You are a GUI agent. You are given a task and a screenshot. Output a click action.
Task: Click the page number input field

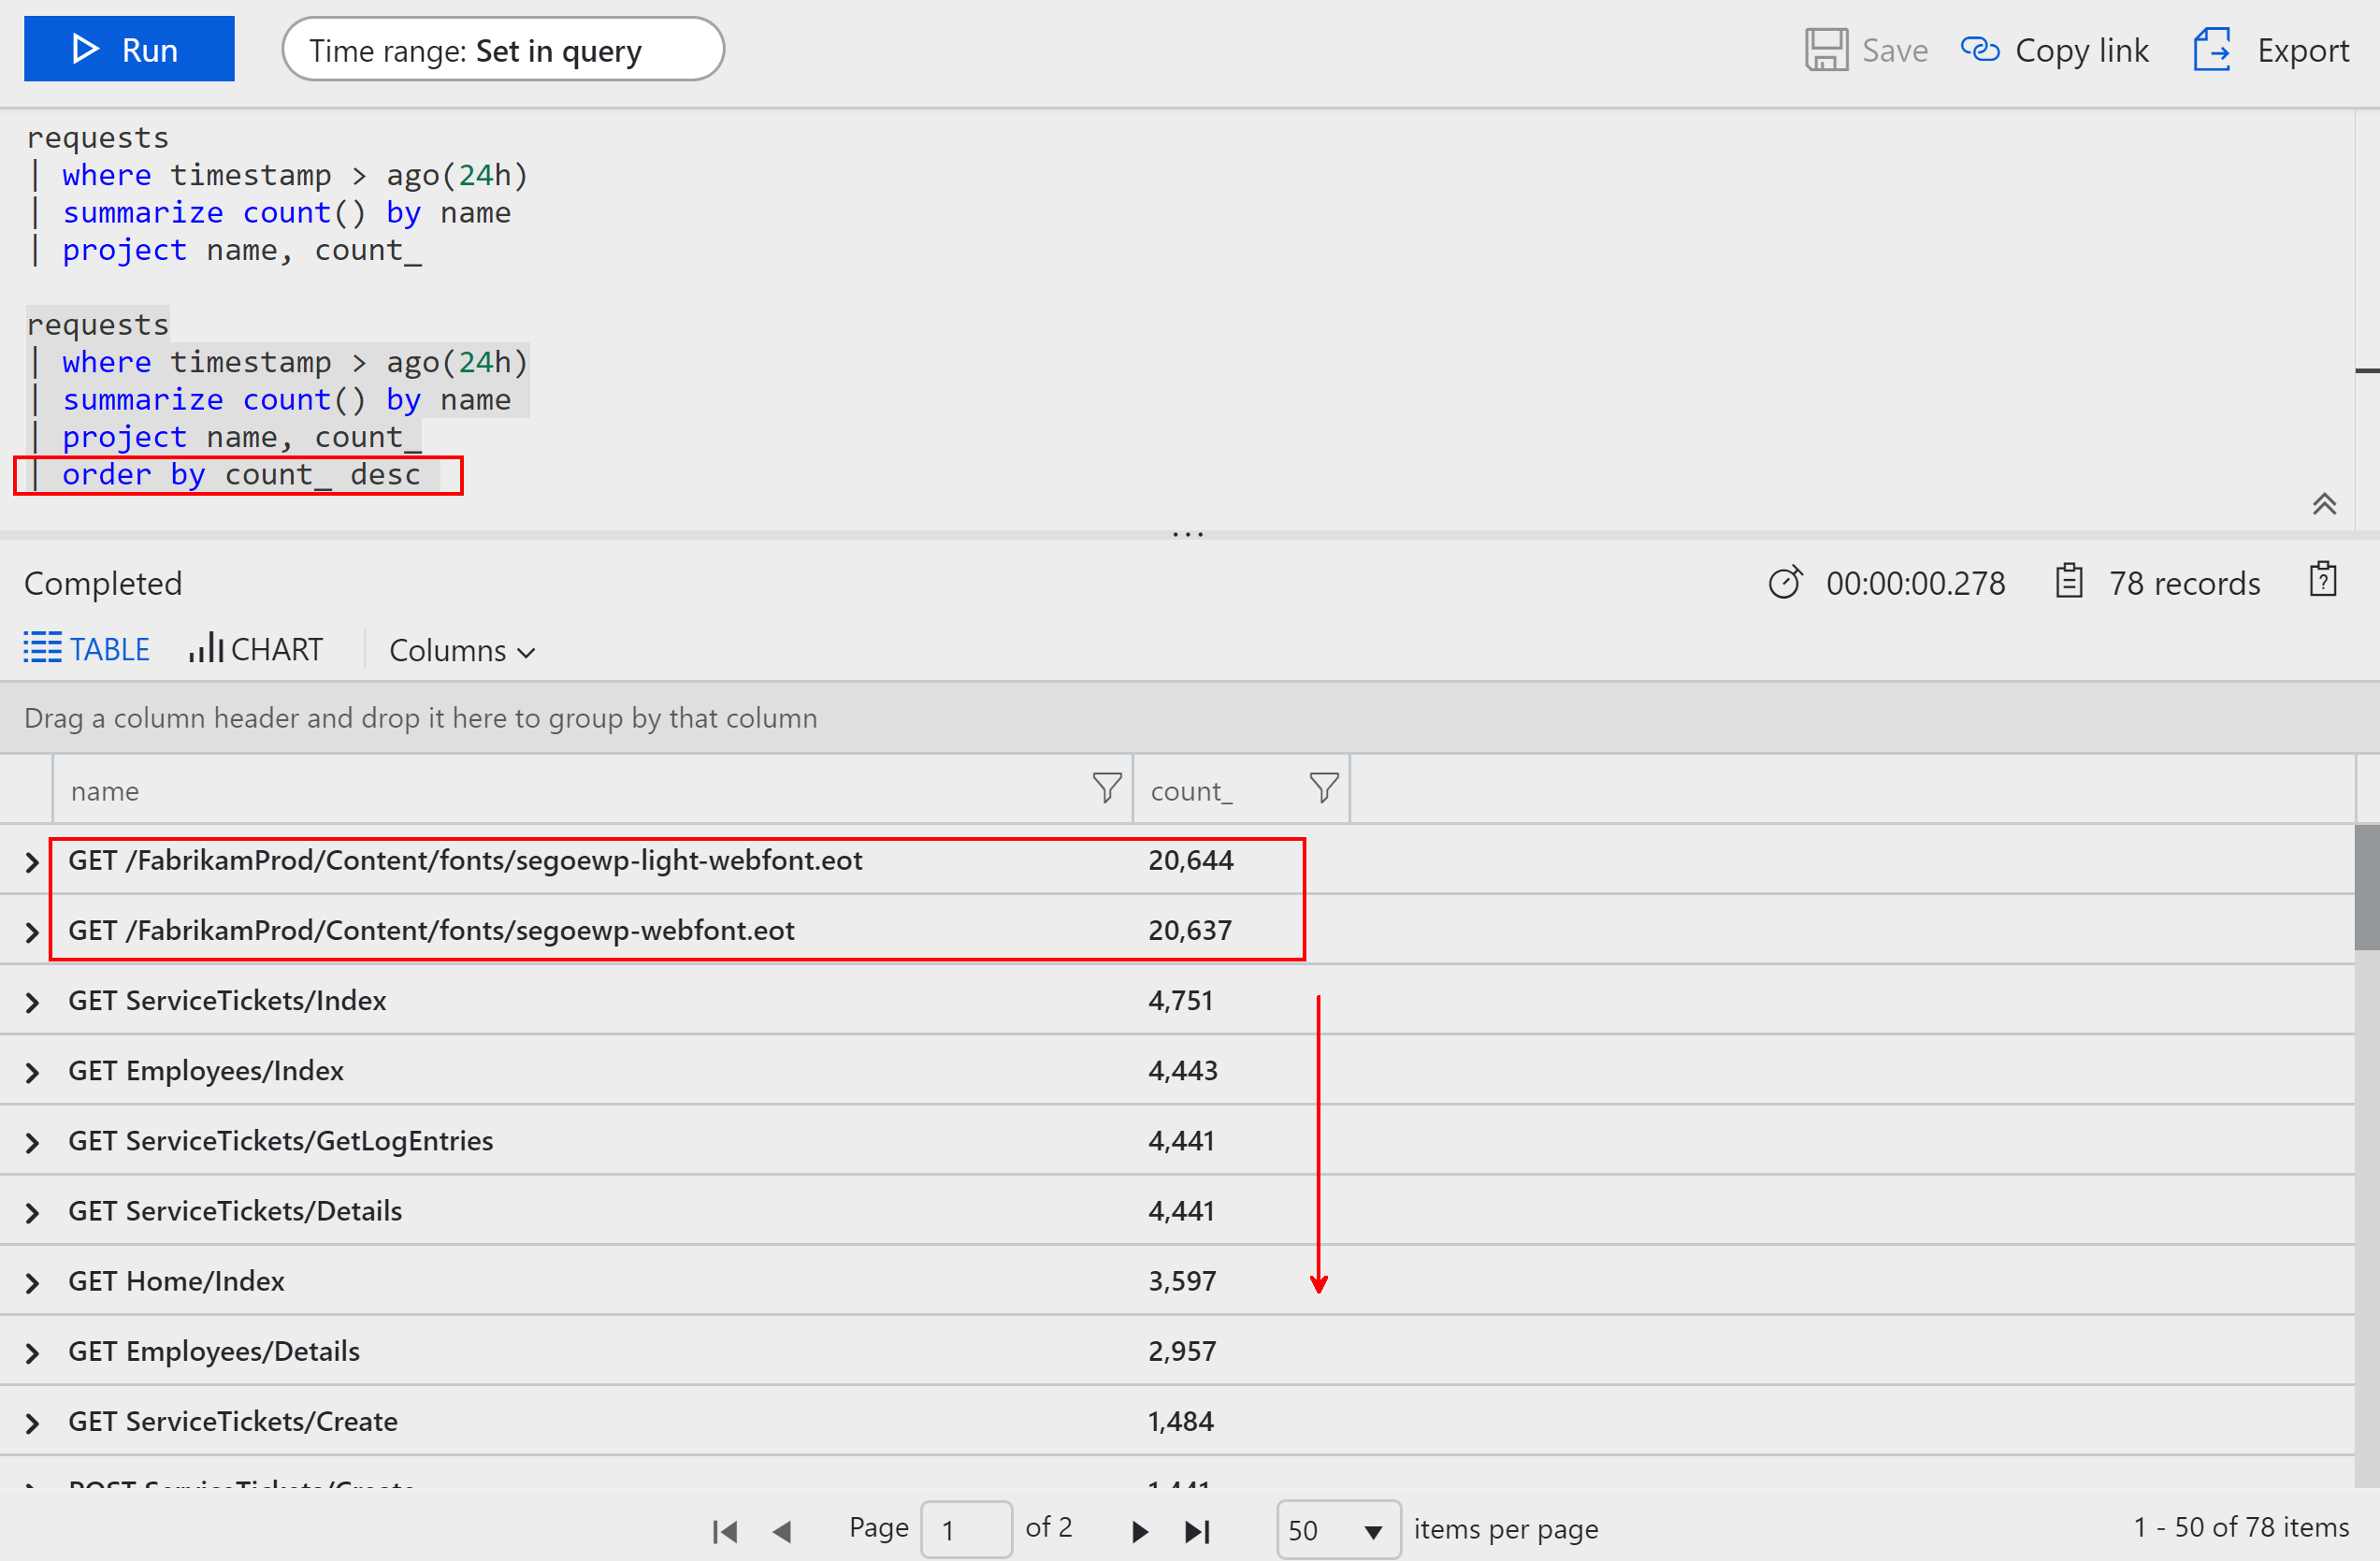966,1529
